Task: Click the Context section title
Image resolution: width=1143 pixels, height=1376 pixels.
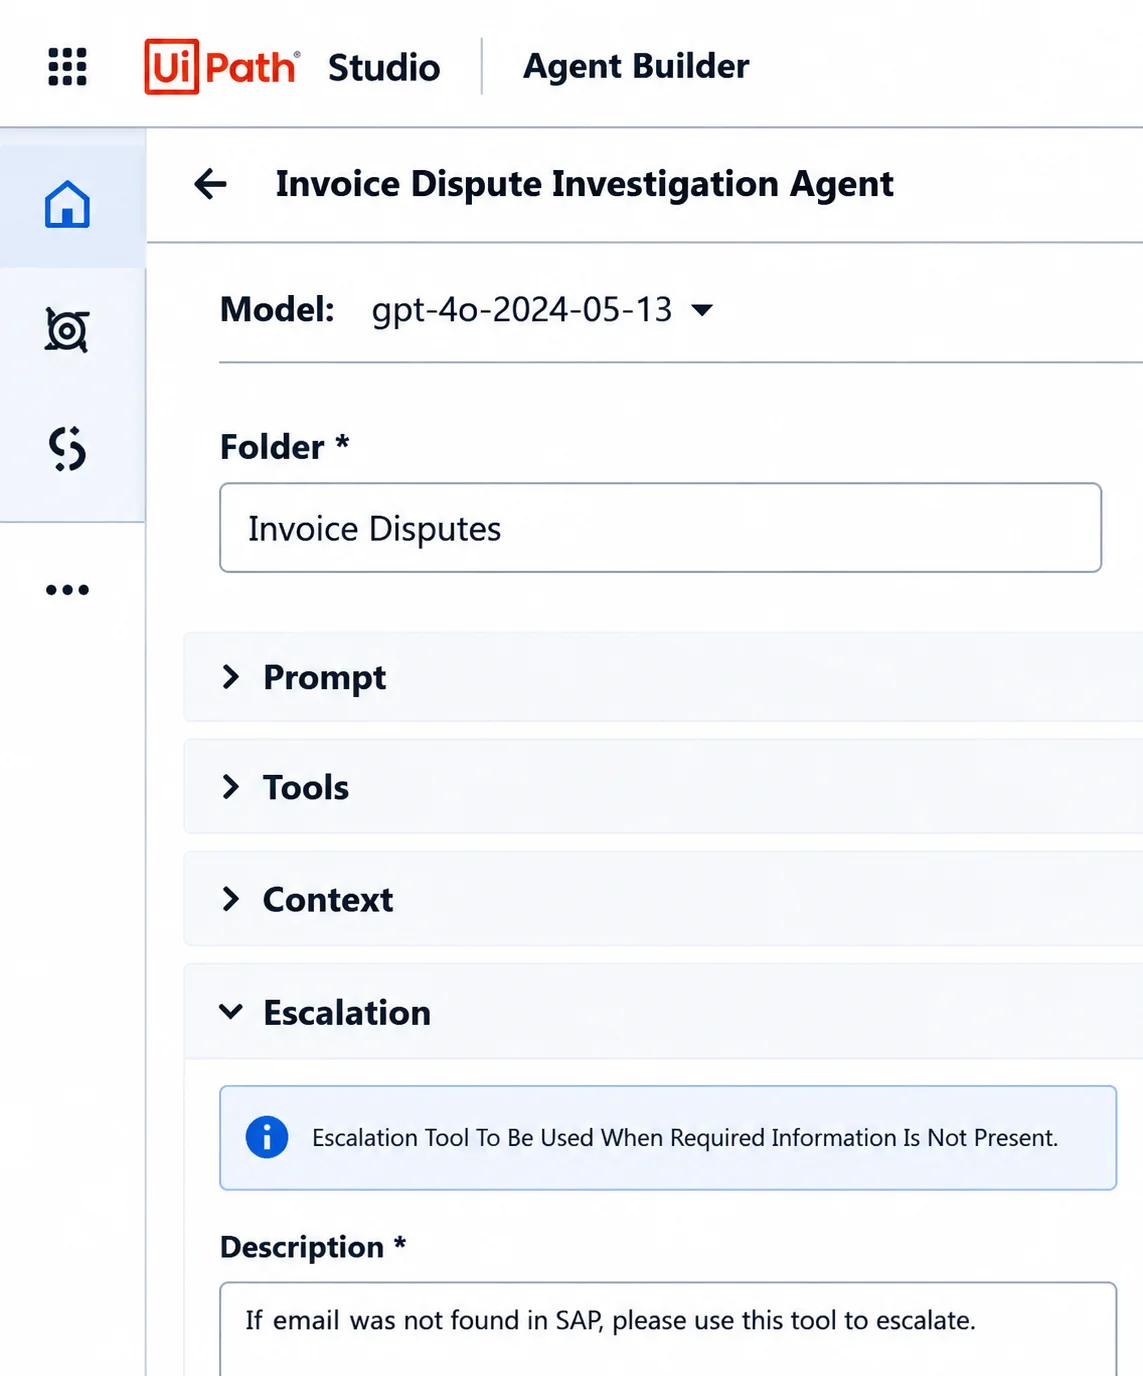Action: coord(328,900)
